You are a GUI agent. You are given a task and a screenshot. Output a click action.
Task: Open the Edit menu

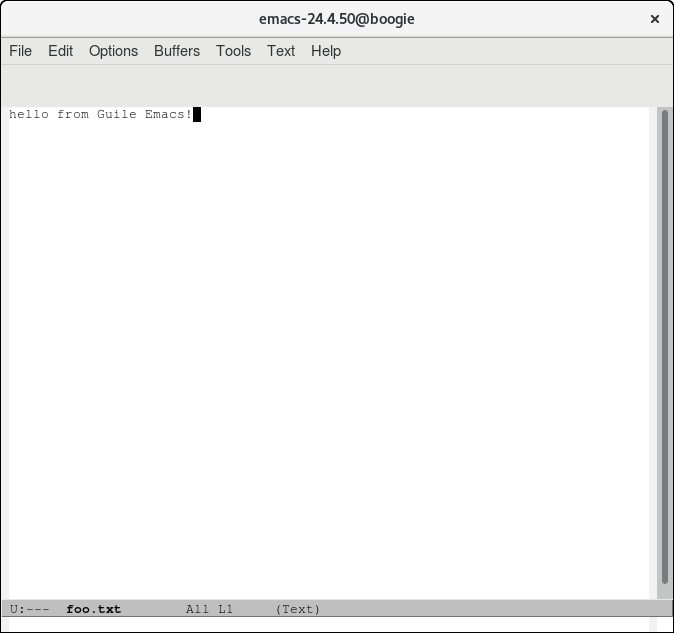point(61,51)
